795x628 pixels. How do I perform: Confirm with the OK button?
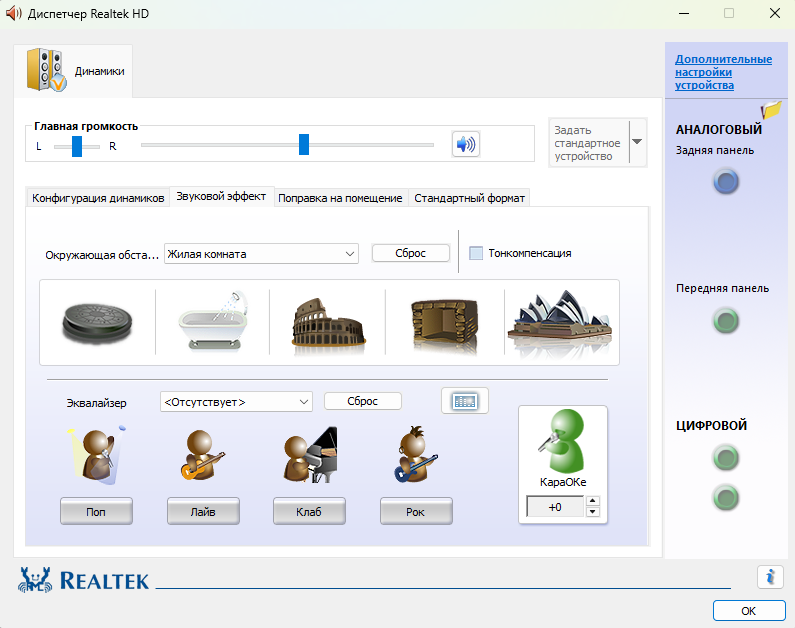point(749,611)
